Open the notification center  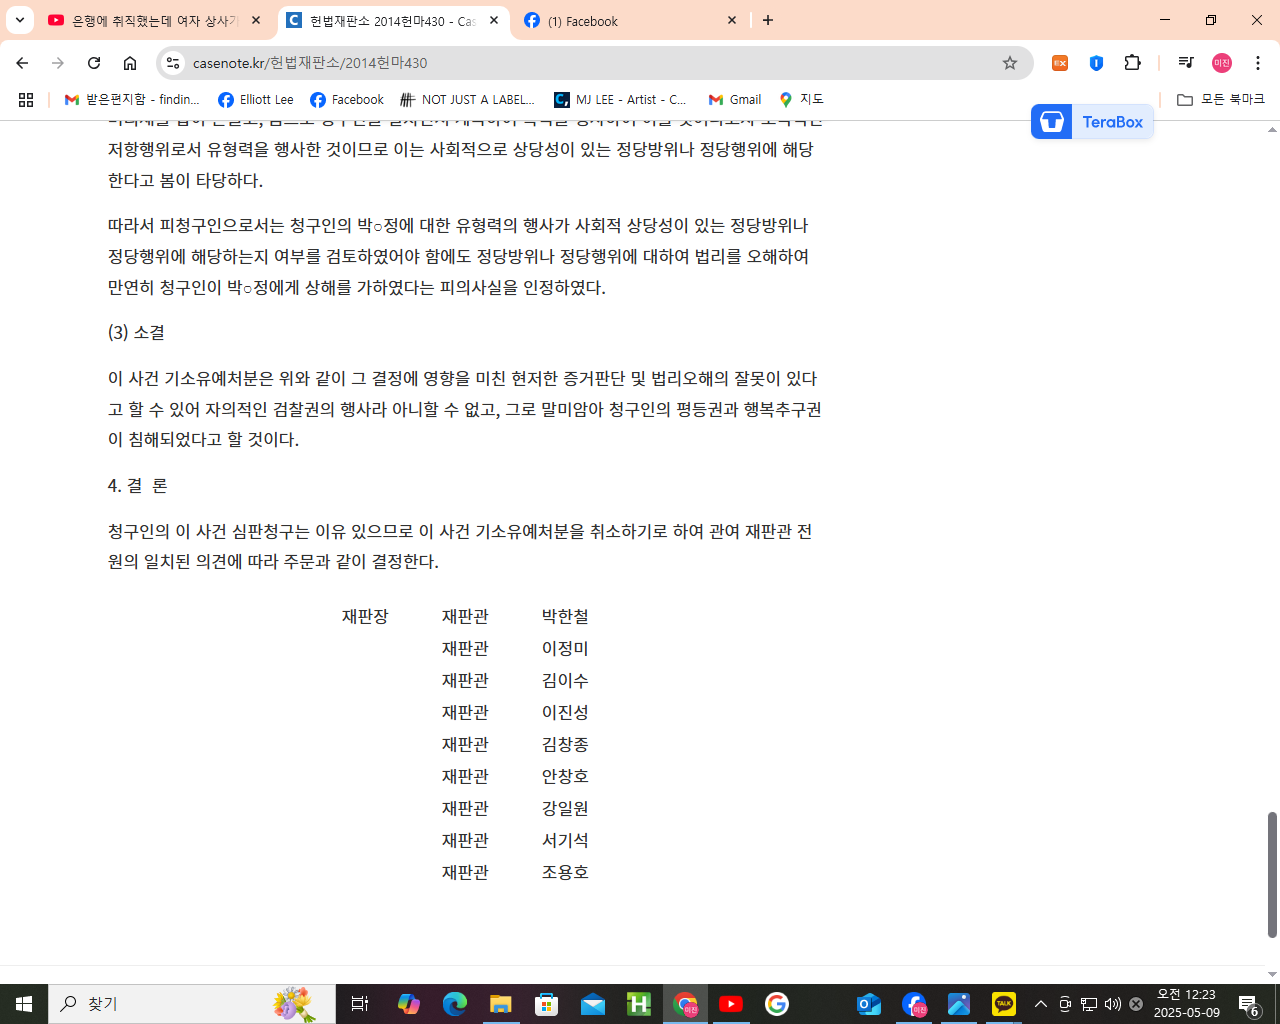coord(1249,1004)
